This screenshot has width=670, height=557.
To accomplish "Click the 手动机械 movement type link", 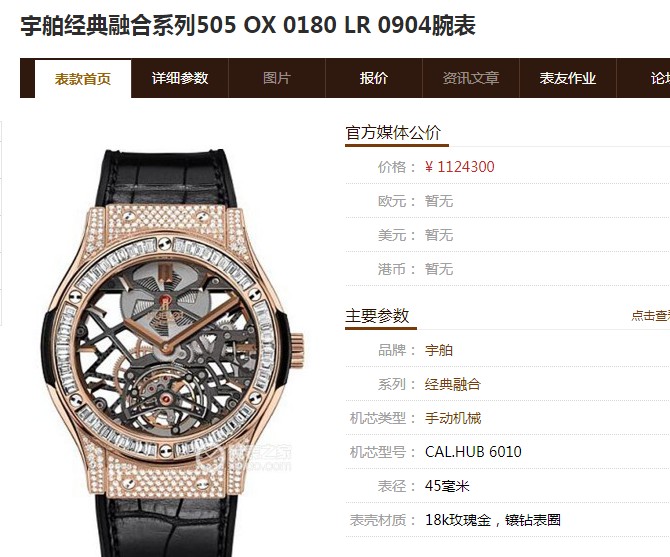I will [x=453, y=418].
